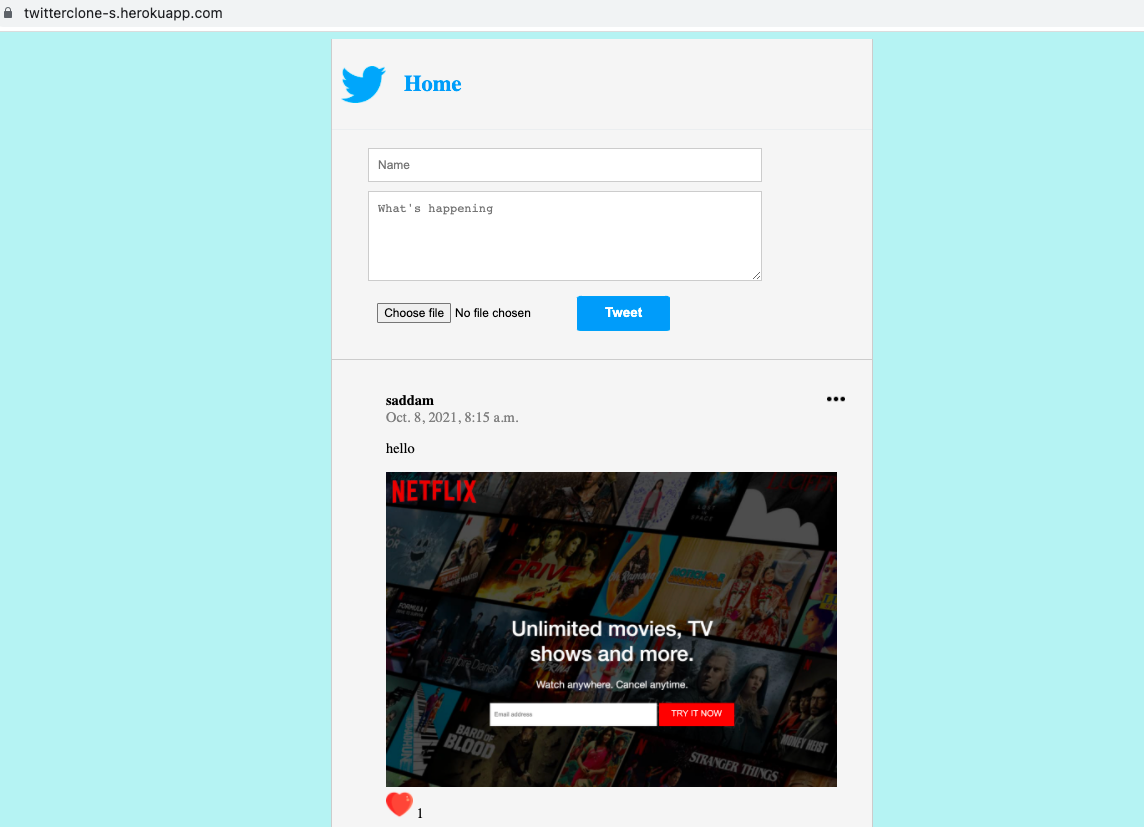Viewport: 1144px width, 827px height.
Task: Focus the Name input field
Action: tap(565, 165)
